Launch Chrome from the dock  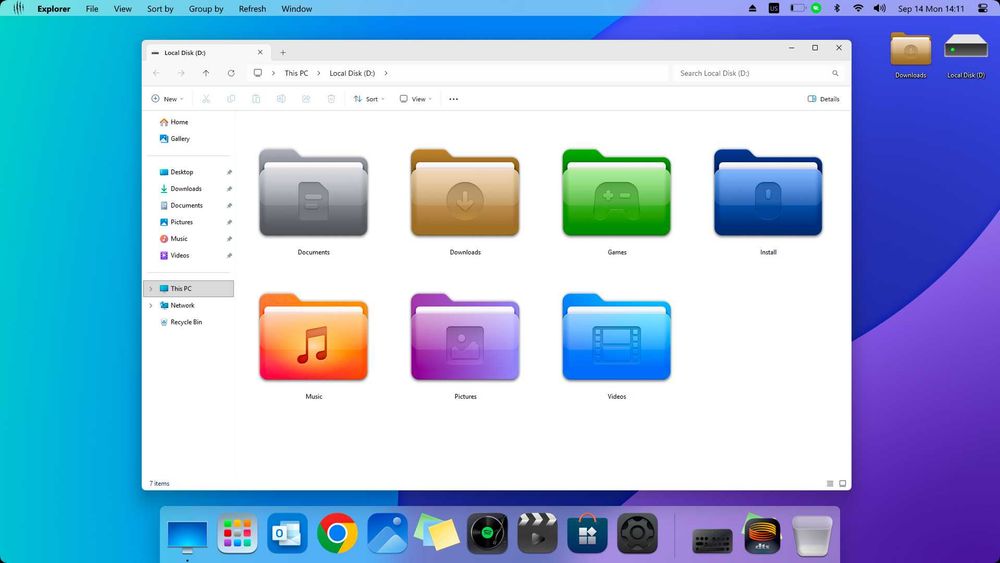(337, 533)
